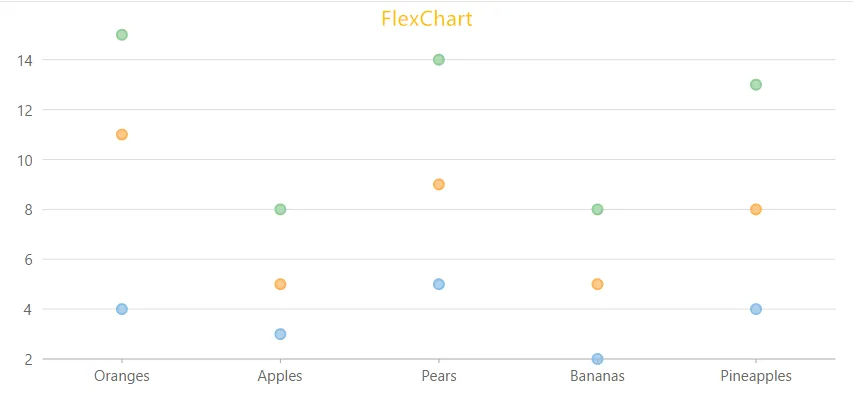The width and height of the screenshot is (853, 397).
Task: Click the FlexChart title
Action: coord(426,18)
